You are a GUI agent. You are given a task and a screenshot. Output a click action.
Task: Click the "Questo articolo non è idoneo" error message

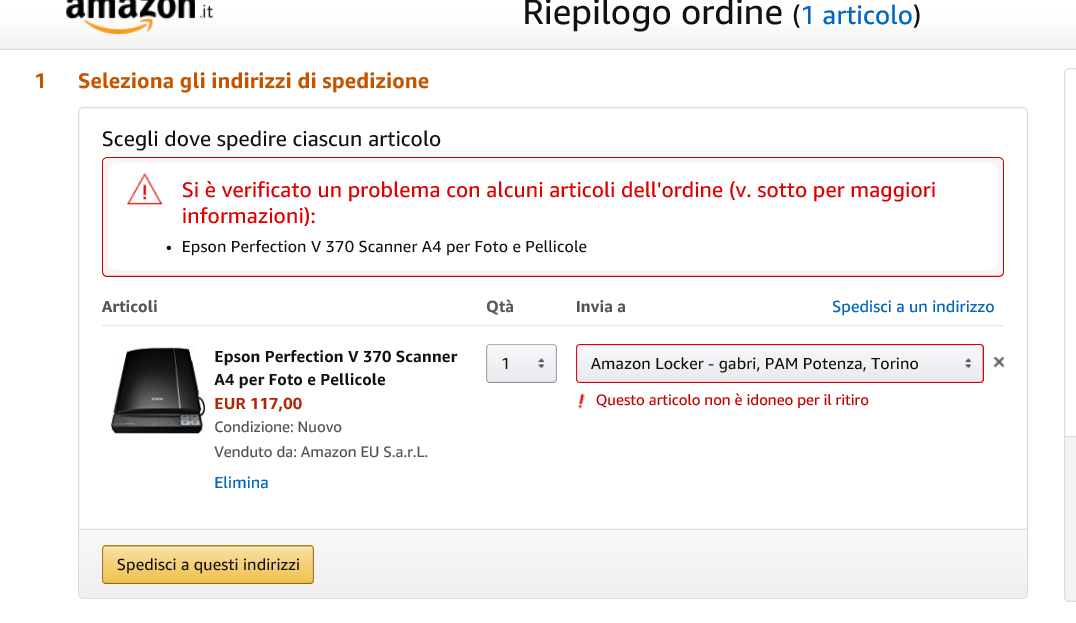tap(732, 400)
